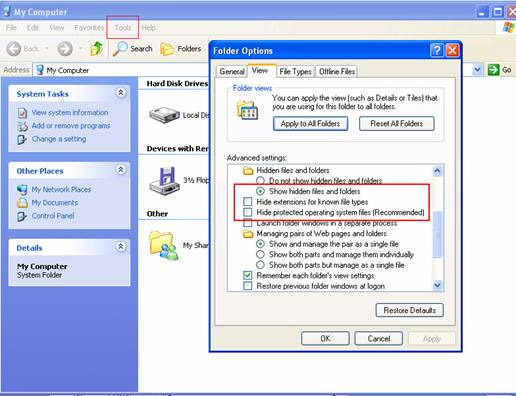
Task: Toggle Remember each folder's view settings
Action: coord(248,275)
